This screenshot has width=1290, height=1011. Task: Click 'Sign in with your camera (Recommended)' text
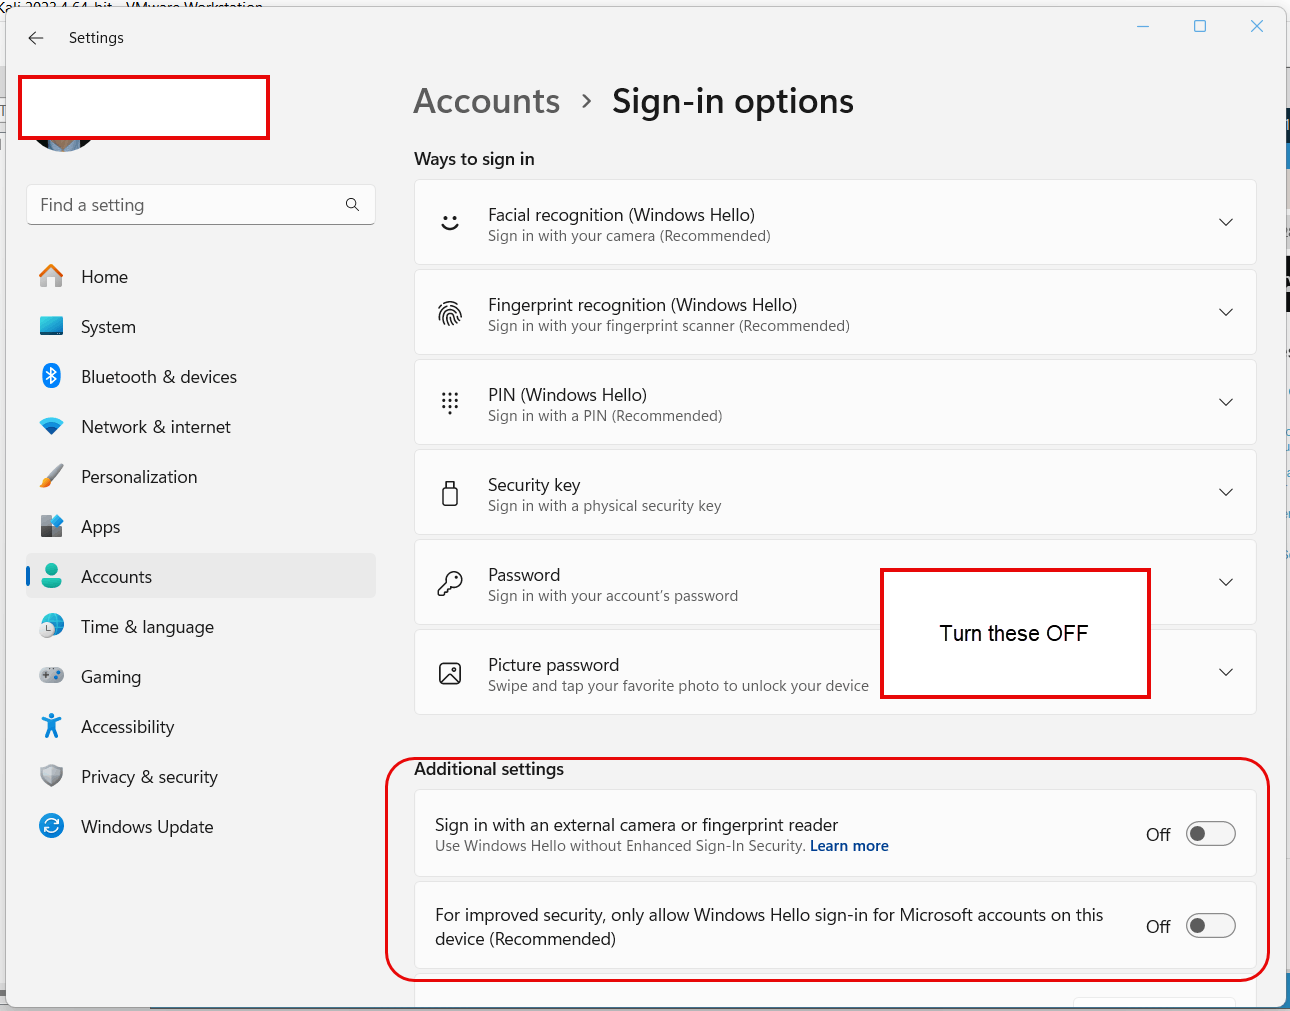(629, 236)
